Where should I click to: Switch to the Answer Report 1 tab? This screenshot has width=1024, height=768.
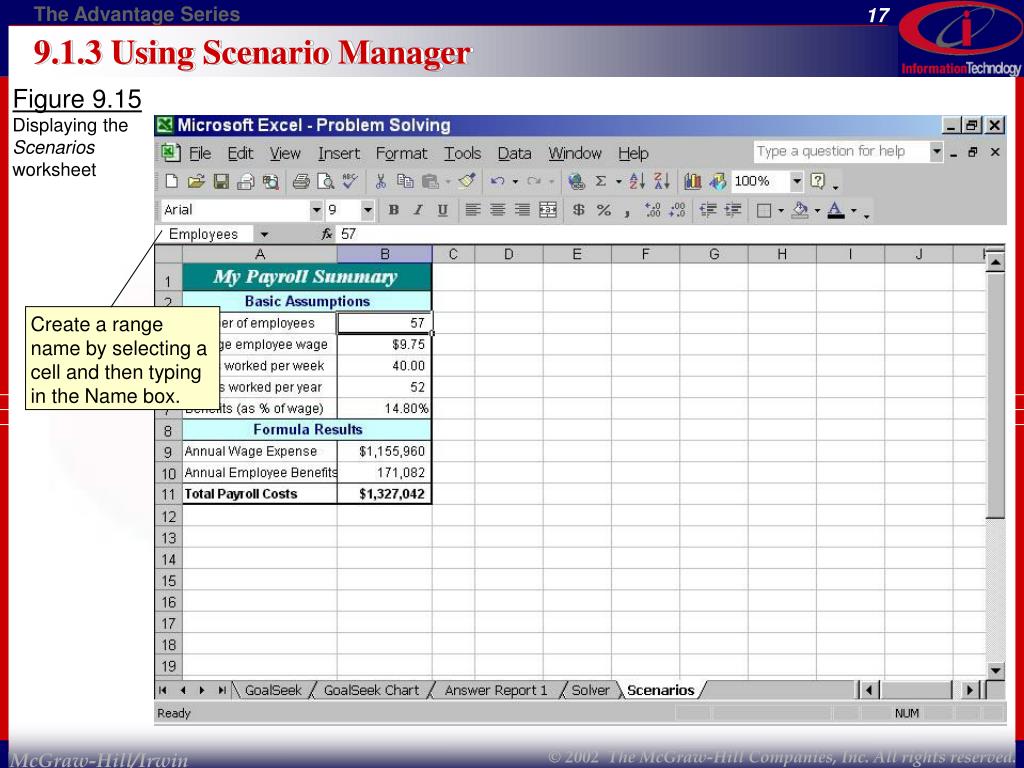click(496, 690)
